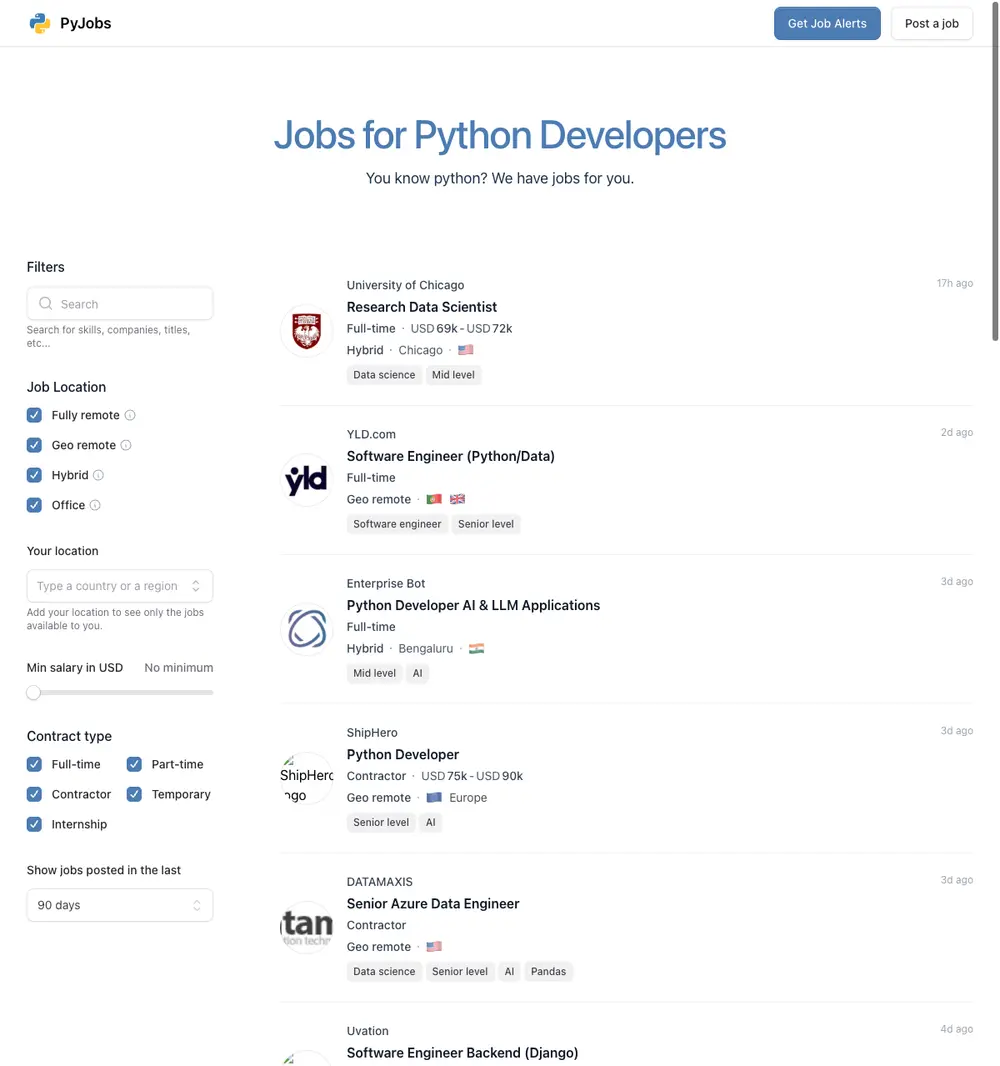The image size is (1000, 1066).
Task: Click AI tag on DATAMAXIS job
Action: click(x=510, y=972)
